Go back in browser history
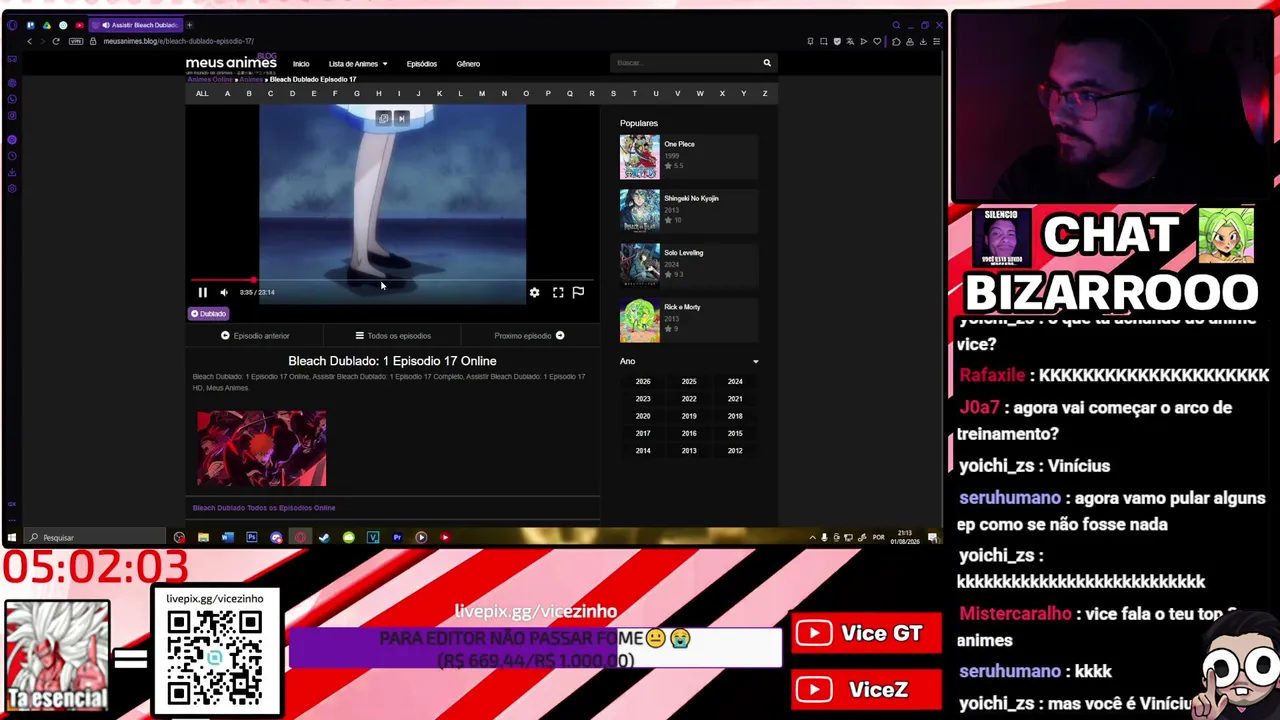Image resolution: width=1280 pixels, height=720 pixels. click(30, 41)
